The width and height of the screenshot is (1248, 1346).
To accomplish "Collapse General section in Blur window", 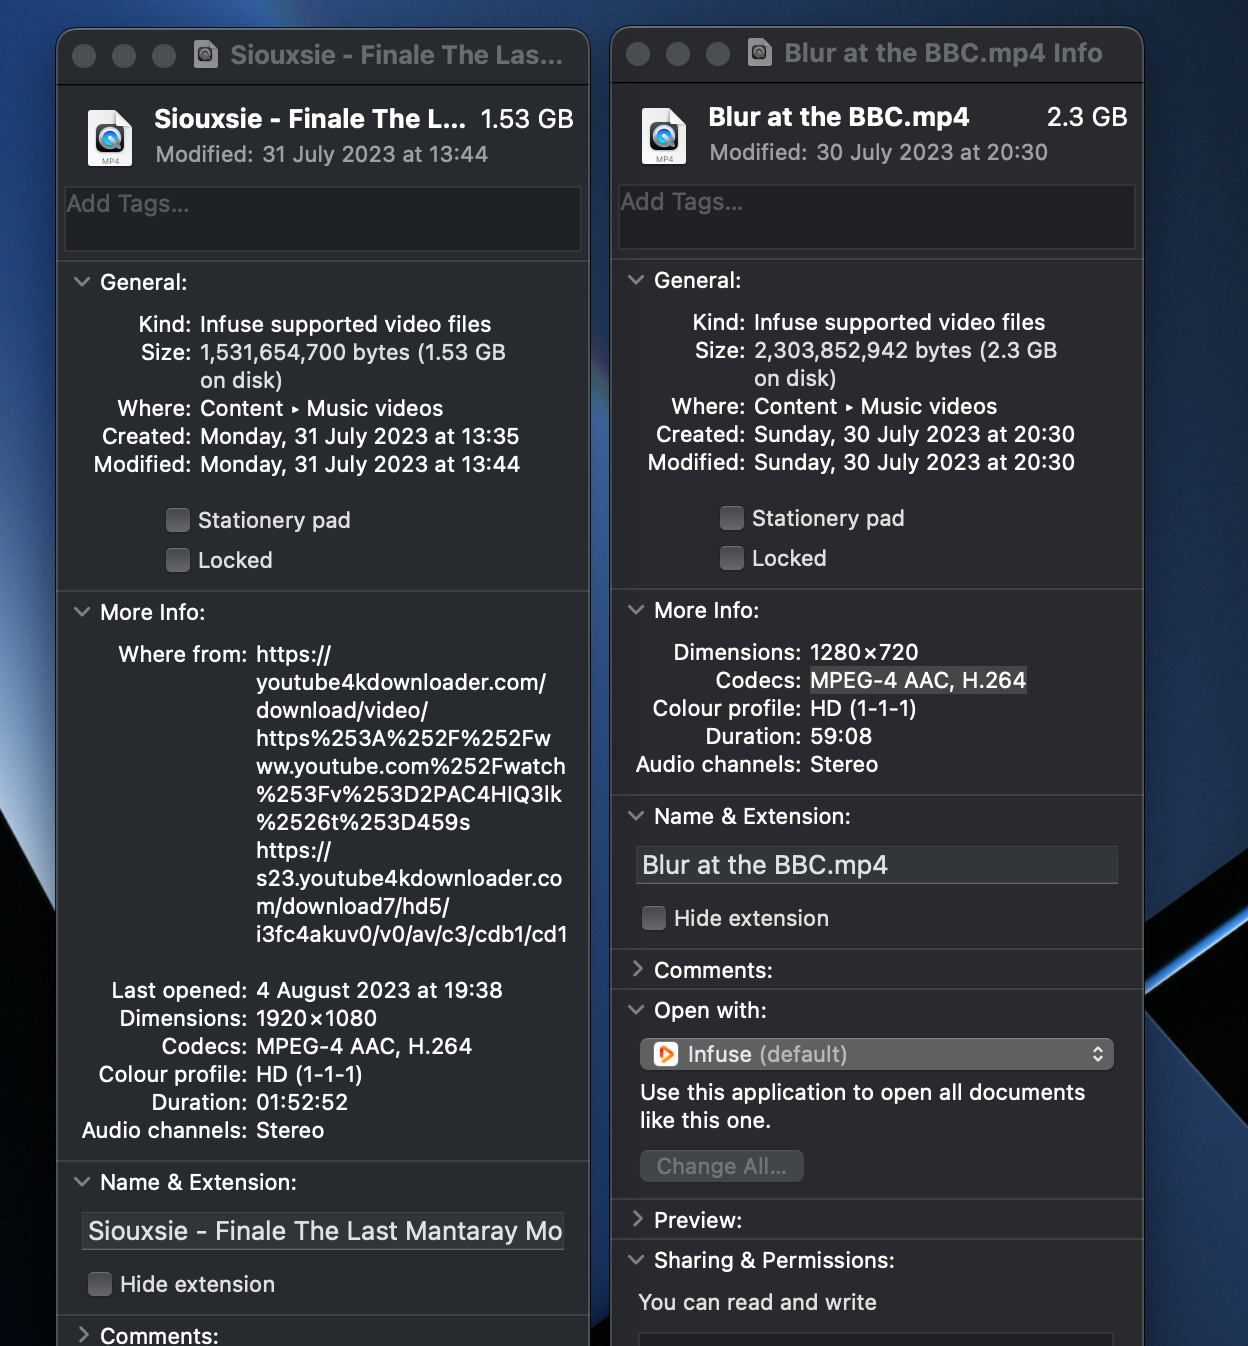I will click(636, 280).
